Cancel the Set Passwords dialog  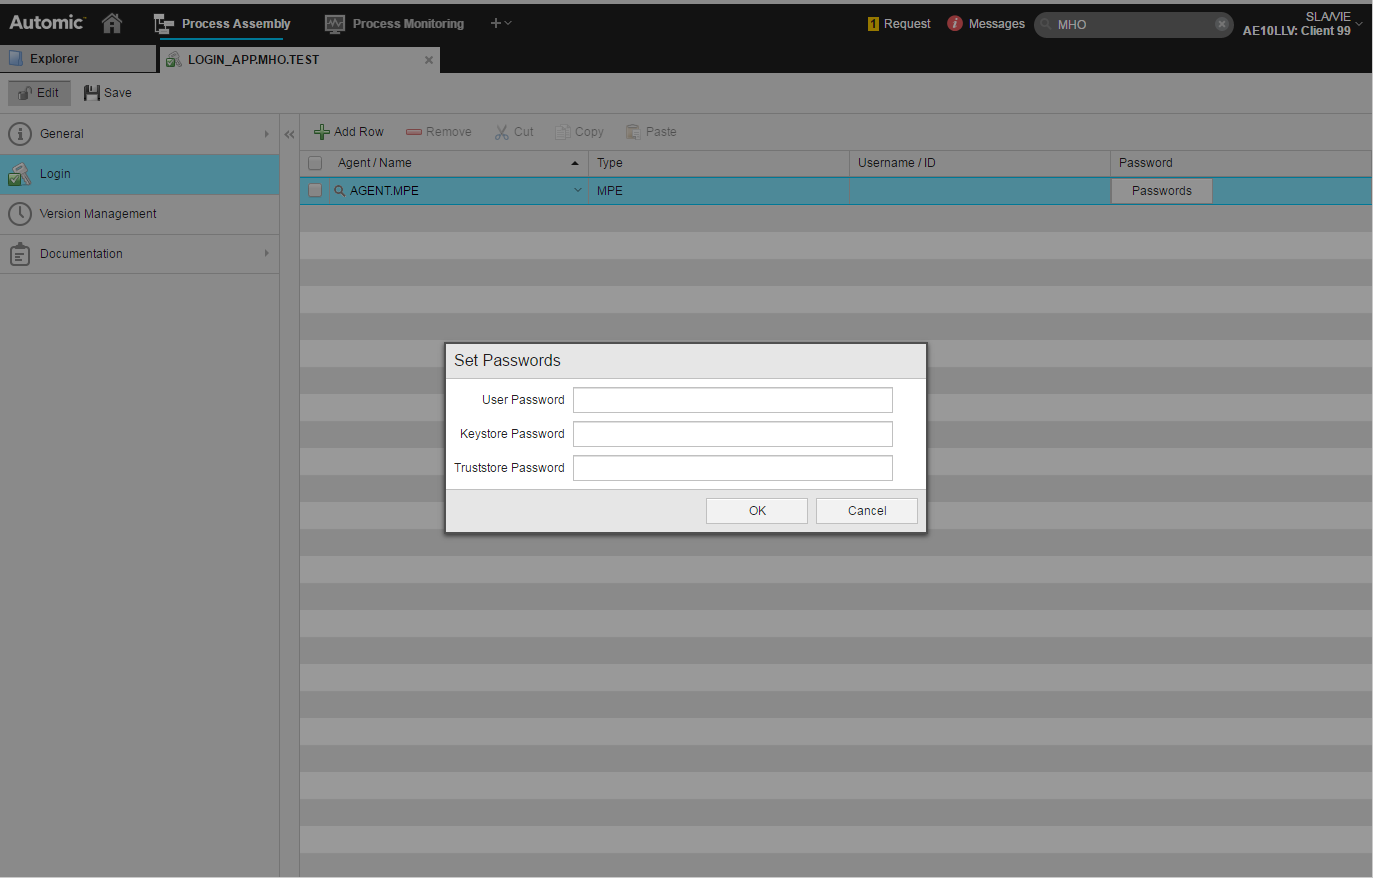tap(866, 511)
